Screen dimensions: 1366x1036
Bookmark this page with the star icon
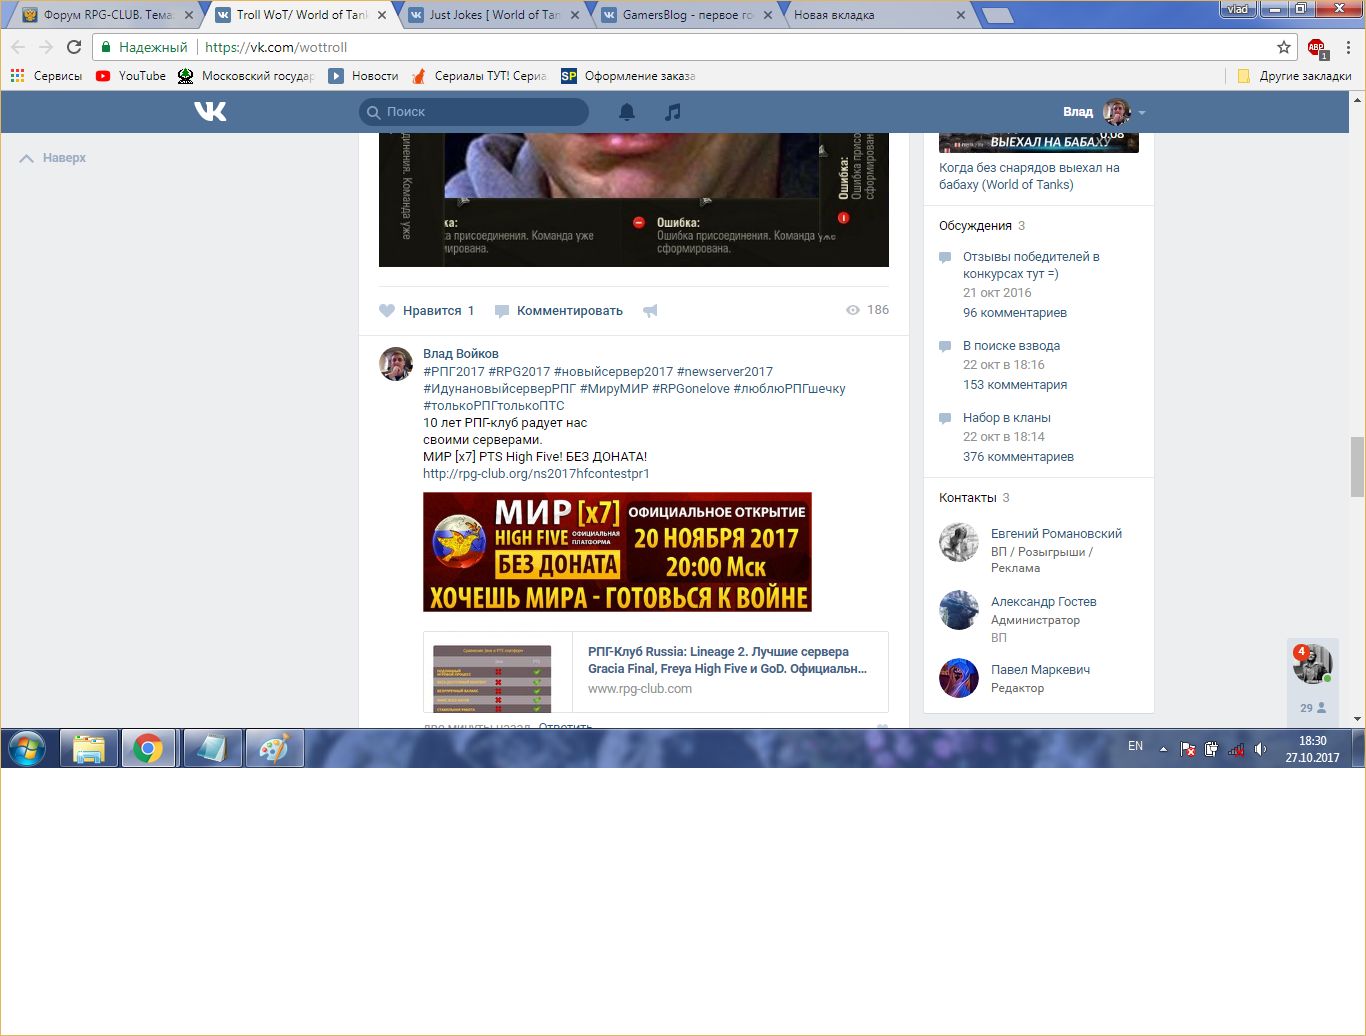pos(1284,47)
